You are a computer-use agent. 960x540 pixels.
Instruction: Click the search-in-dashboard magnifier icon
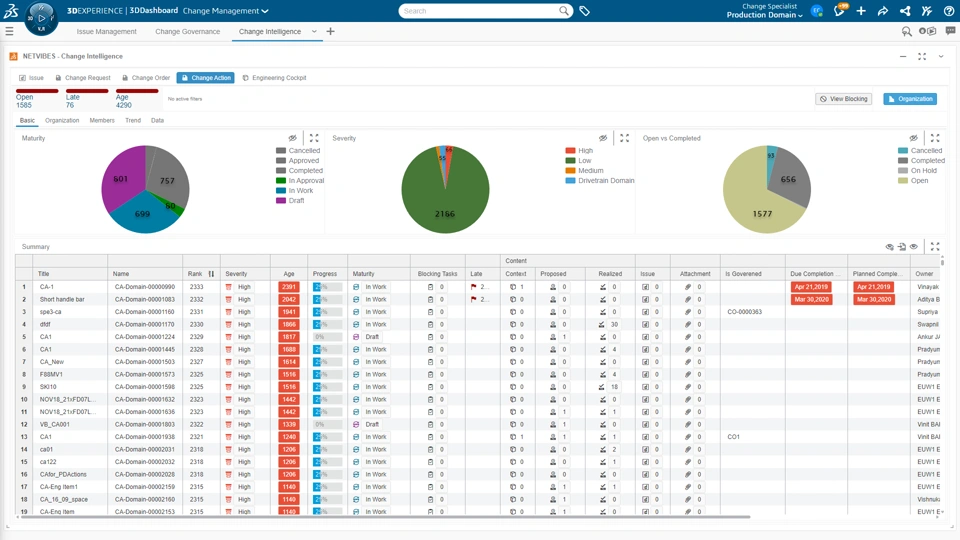tap(906, 31)
